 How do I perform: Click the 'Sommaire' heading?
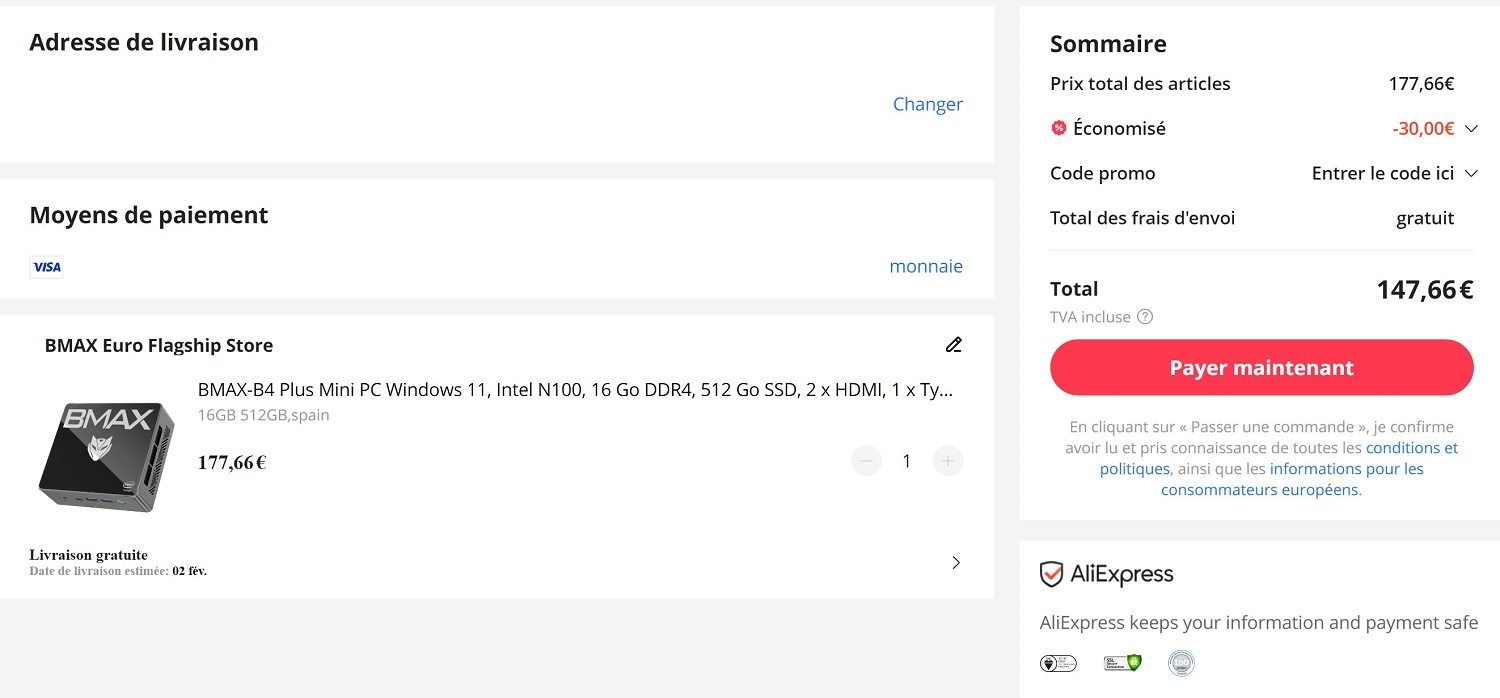pos(1108,44)
